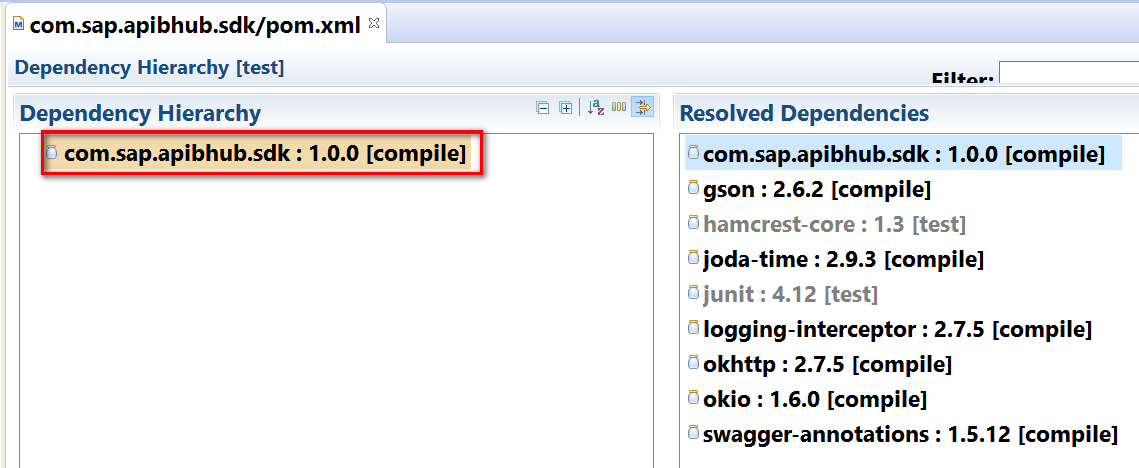This screenshot has width=1139, height=468.
Task: Select the com.sap.apibhub.sdk/pom.xml editor tab
Action: click(x=195, y=25)
